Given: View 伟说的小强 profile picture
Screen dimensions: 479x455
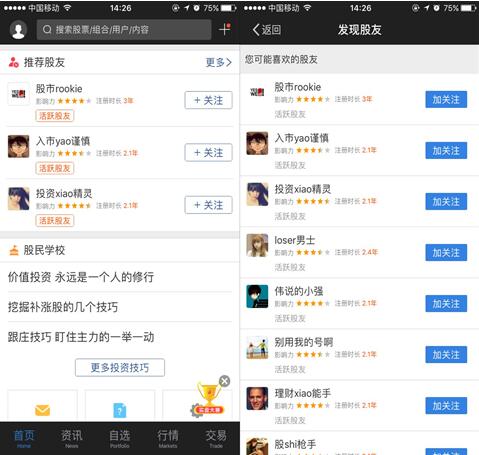Looking at the screenshot, I should click(x=257, y=296).
